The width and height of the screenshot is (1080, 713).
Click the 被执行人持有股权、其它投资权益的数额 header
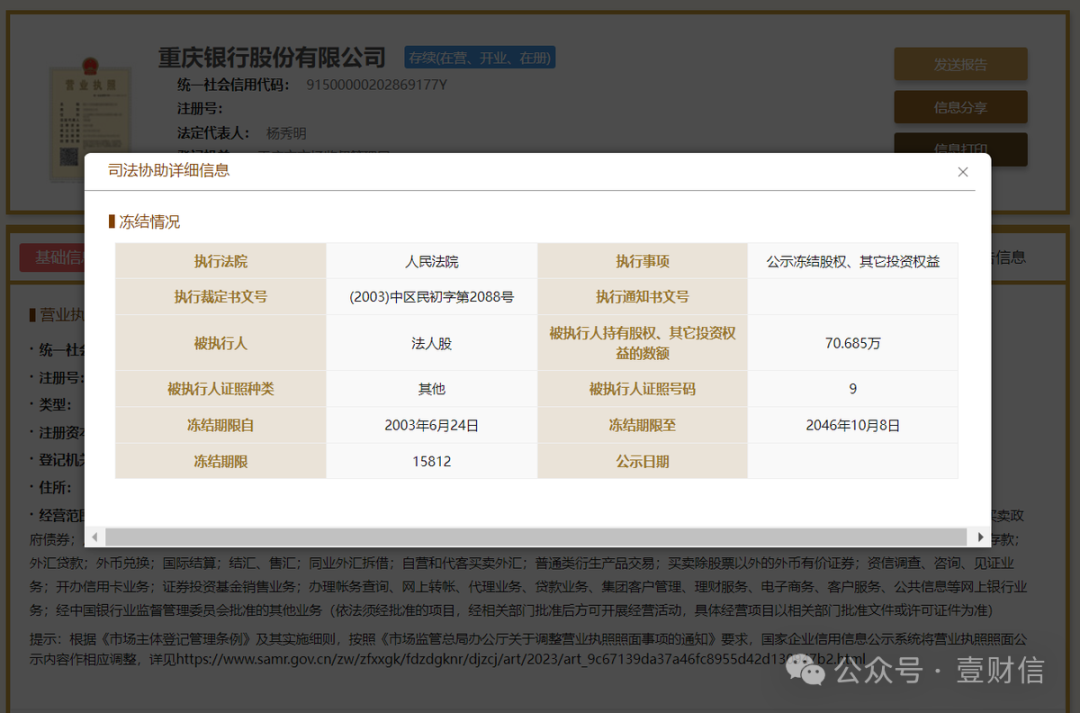click(642, 343)
